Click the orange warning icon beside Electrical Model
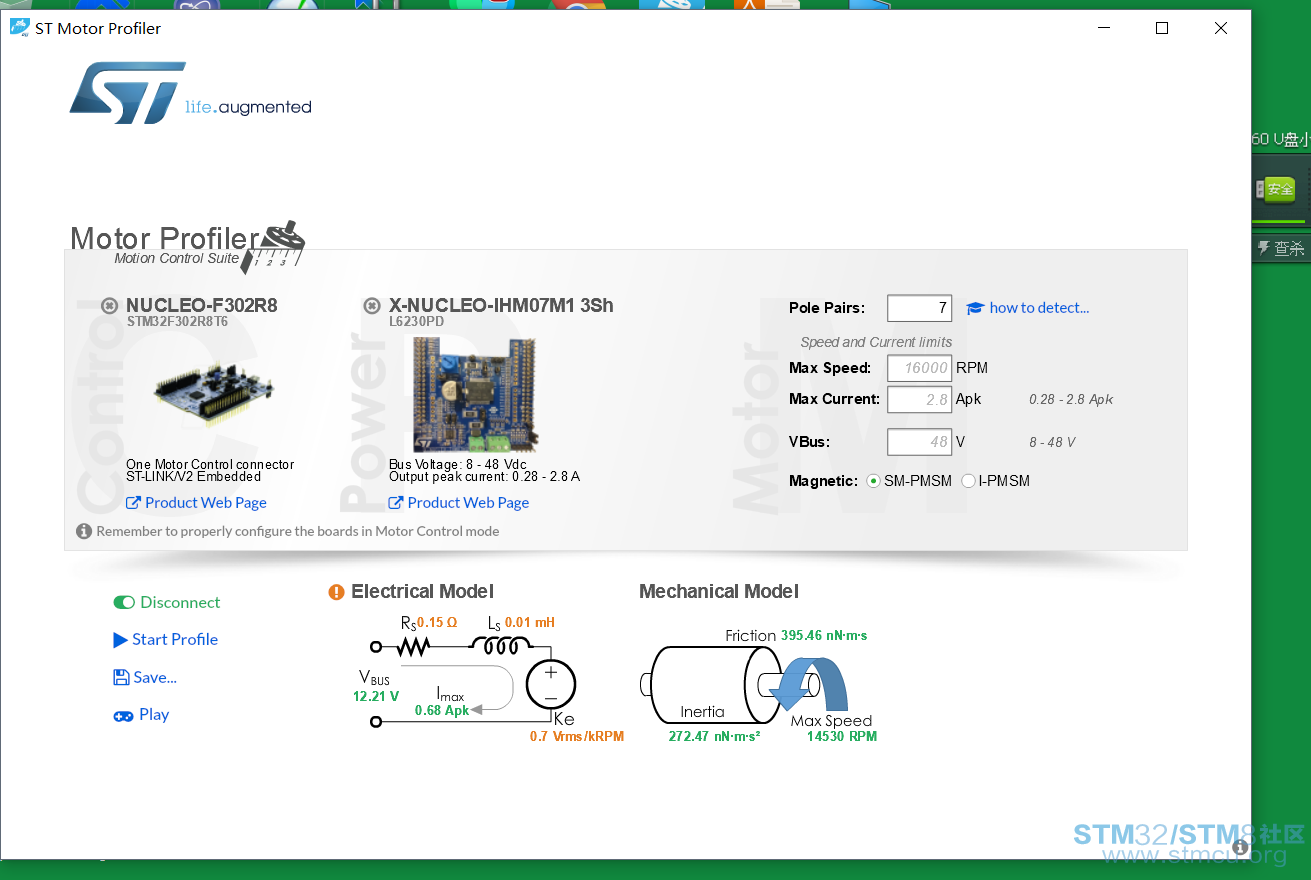 [x=337, y=592]
